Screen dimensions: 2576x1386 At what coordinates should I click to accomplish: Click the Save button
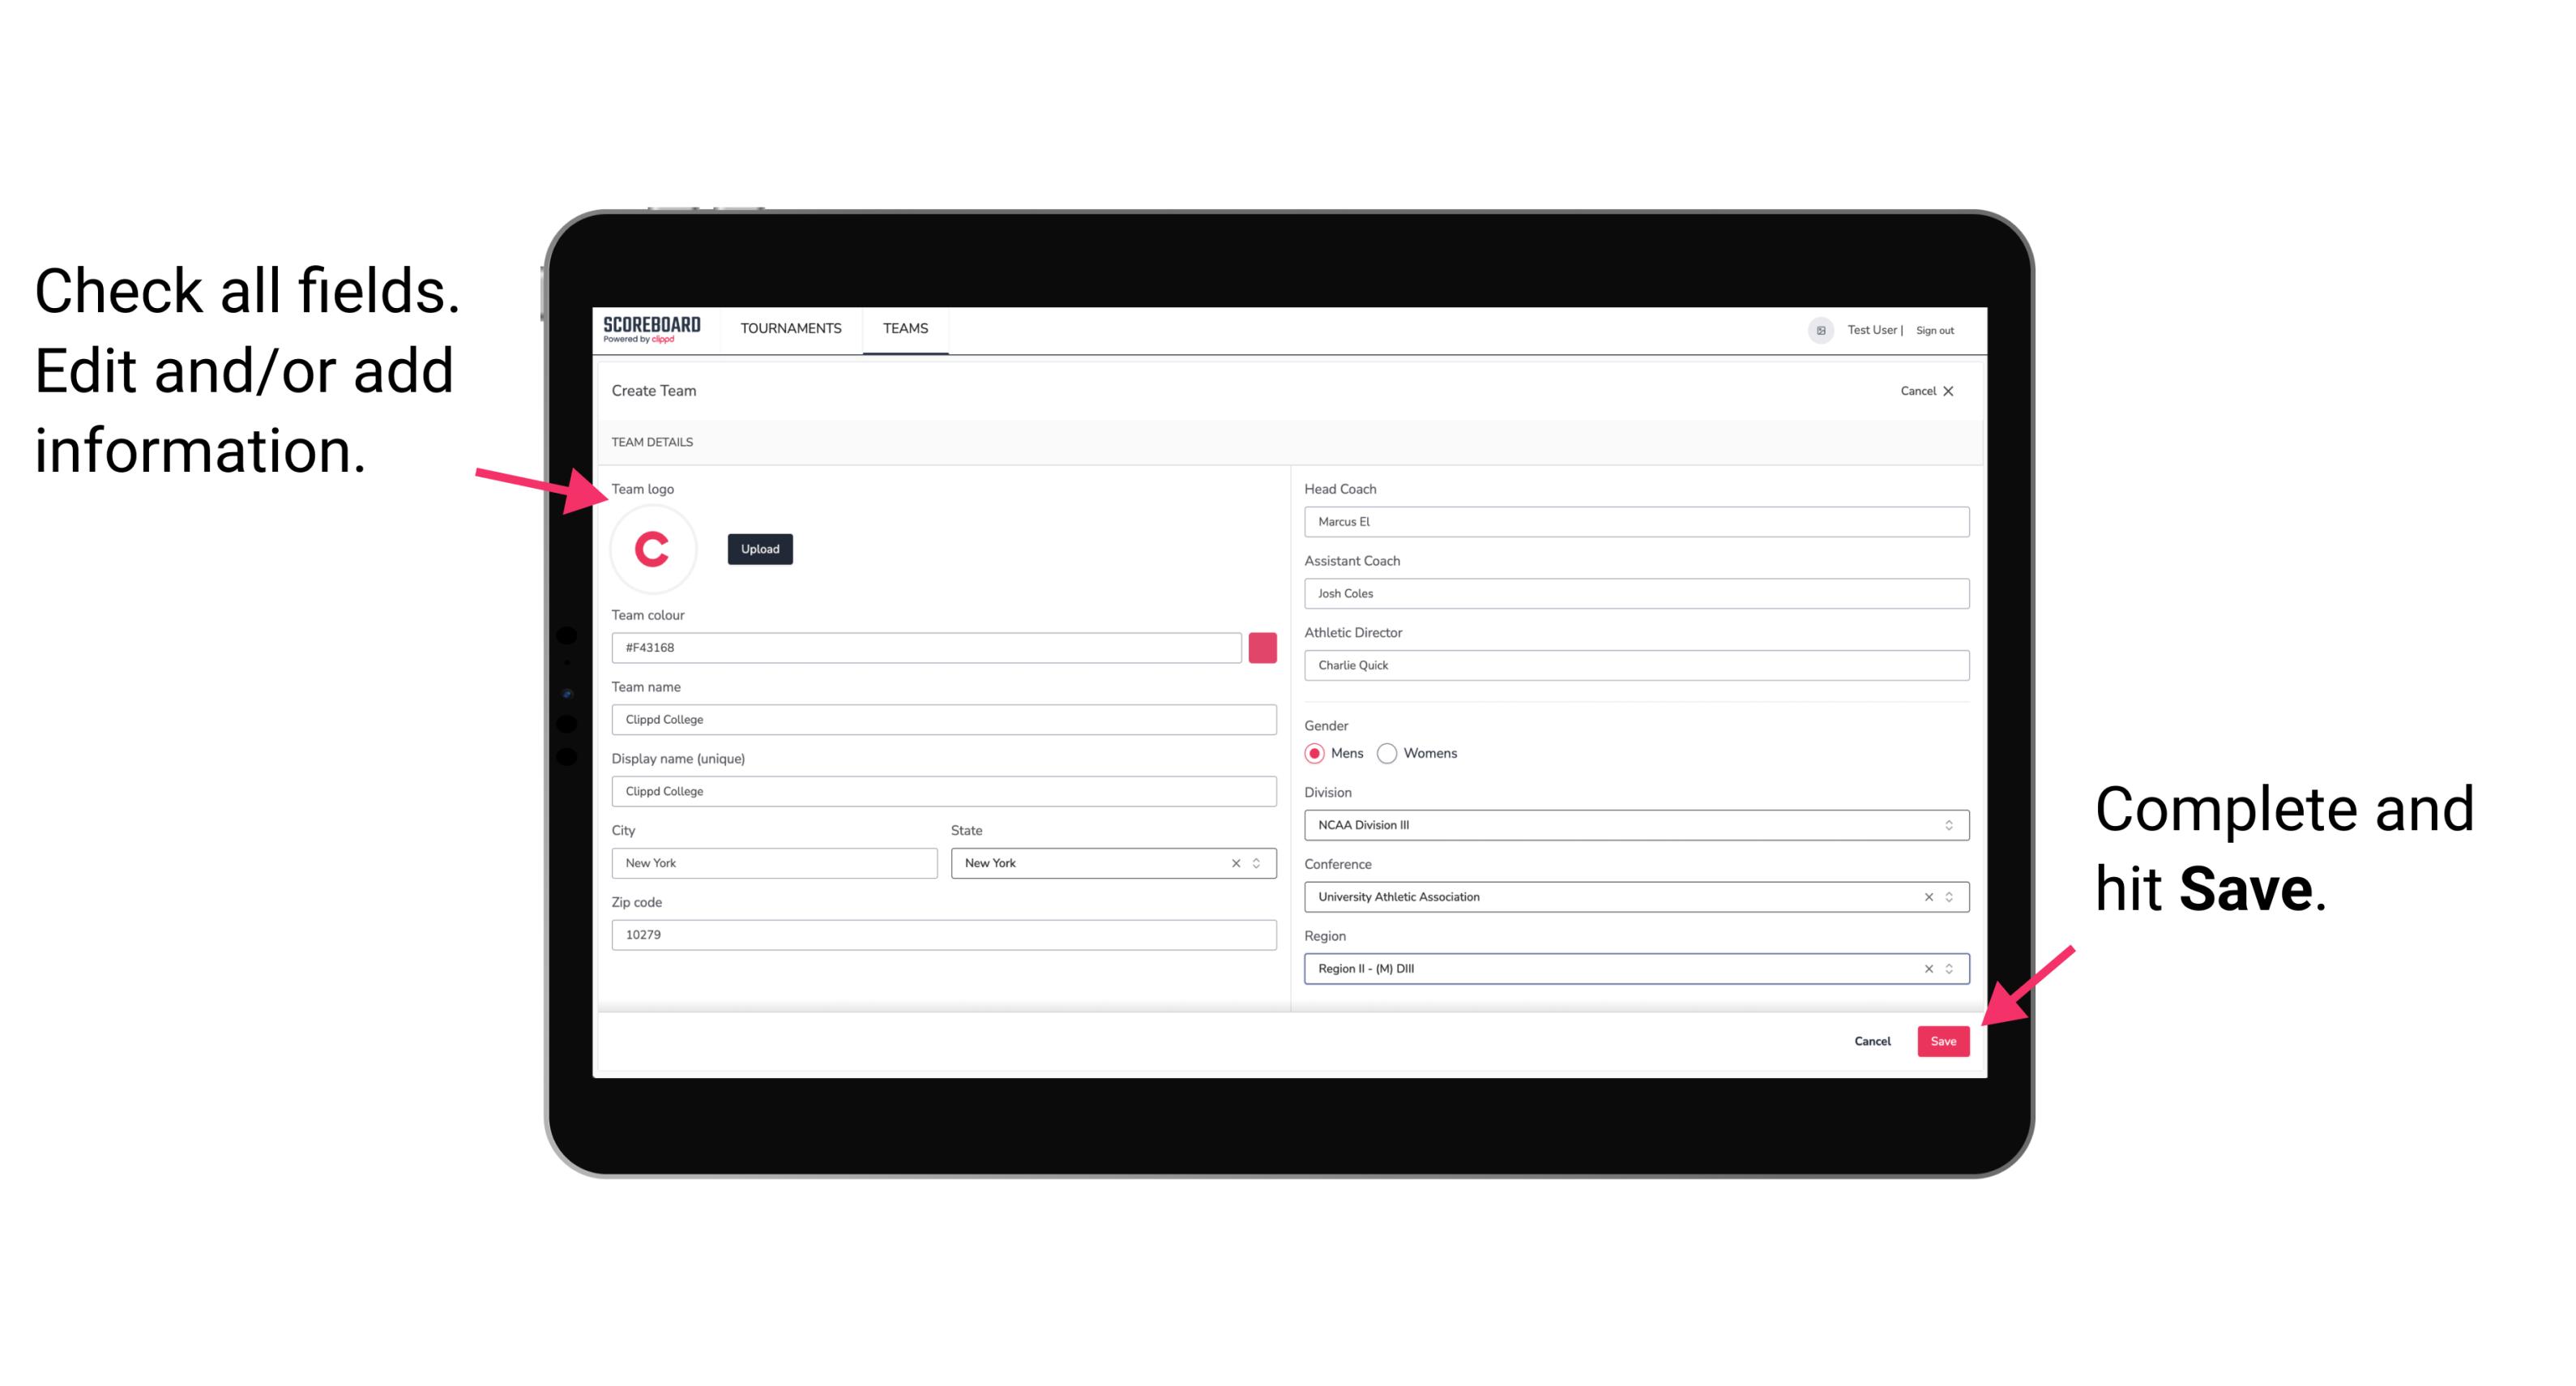[x=1945, y=1037]
